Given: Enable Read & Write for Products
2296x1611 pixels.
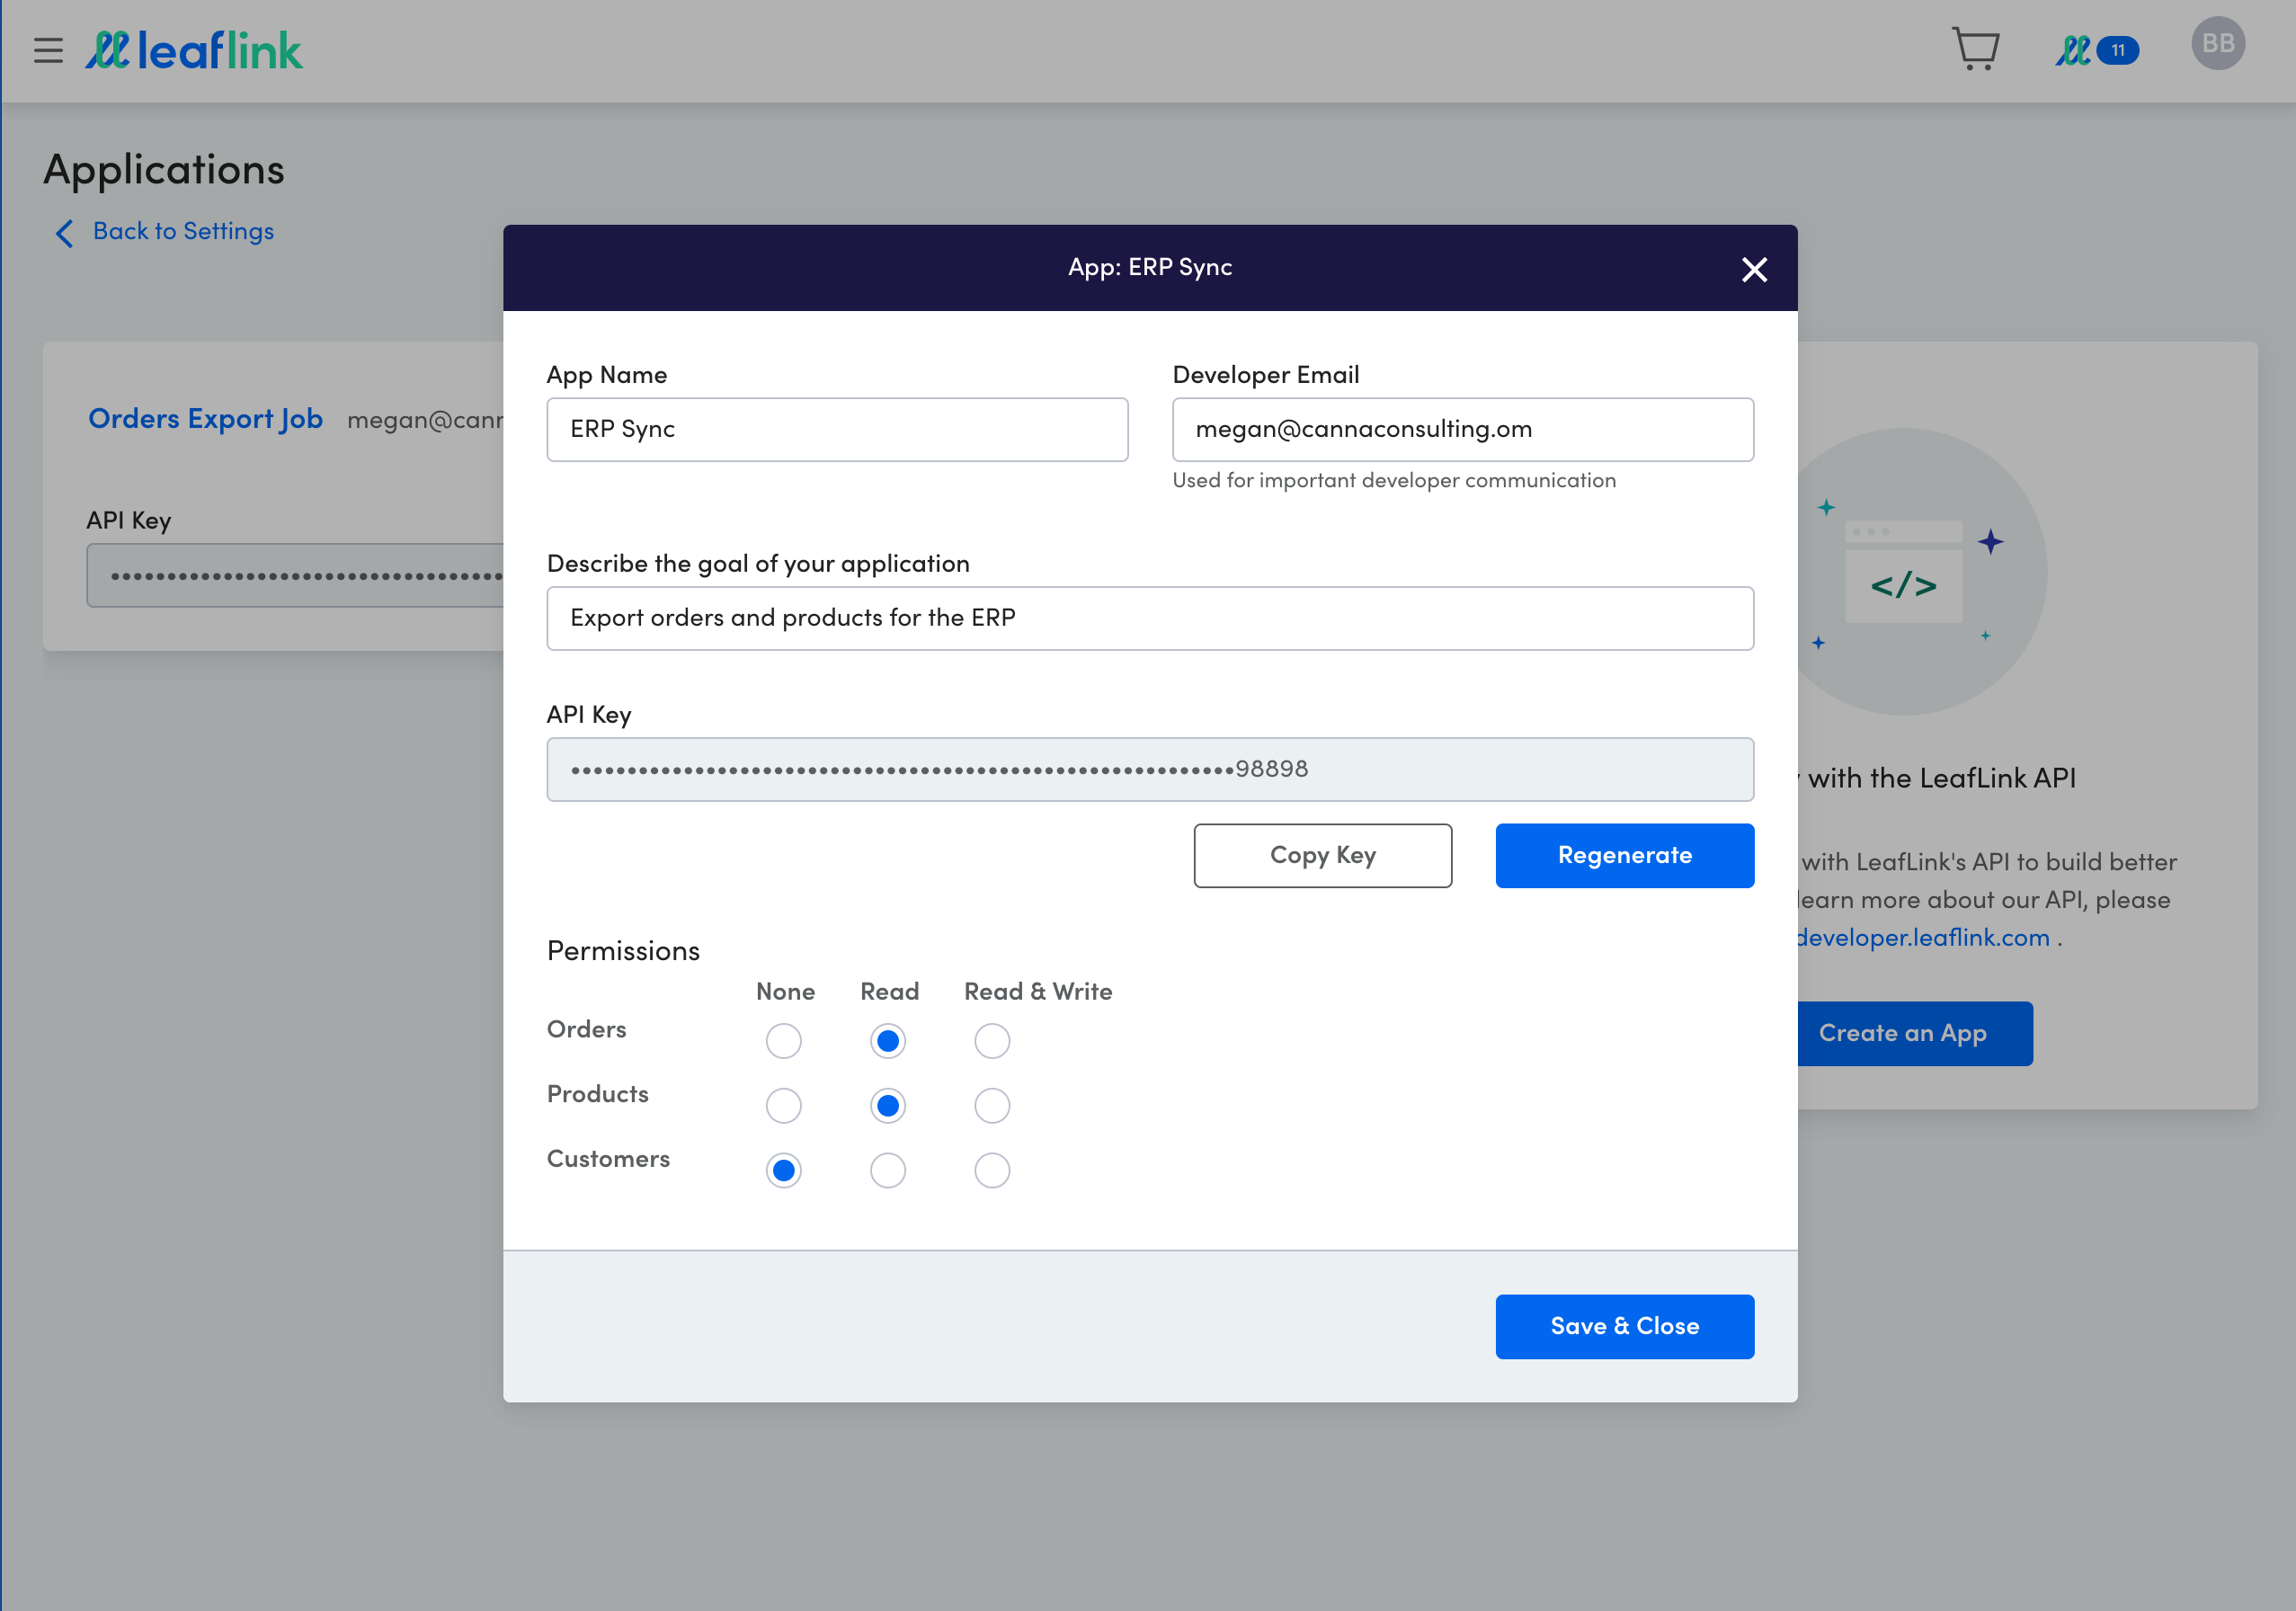Looking at the screenshot, I should click(x=991, y=1105).
